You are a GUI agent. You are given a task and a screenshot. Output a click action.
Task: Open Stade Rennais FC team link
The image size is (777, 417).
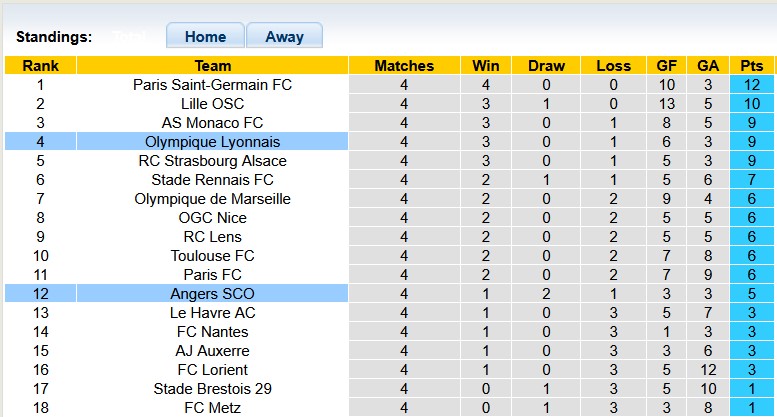tap(212, 180)
